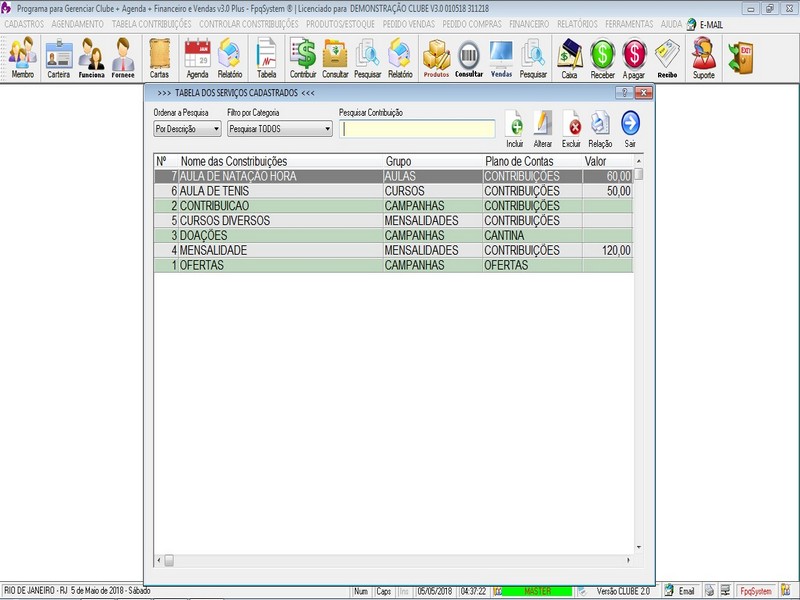Click Alterar pencil icon
The image size is (800, 600).
click(x=542, y=129)
